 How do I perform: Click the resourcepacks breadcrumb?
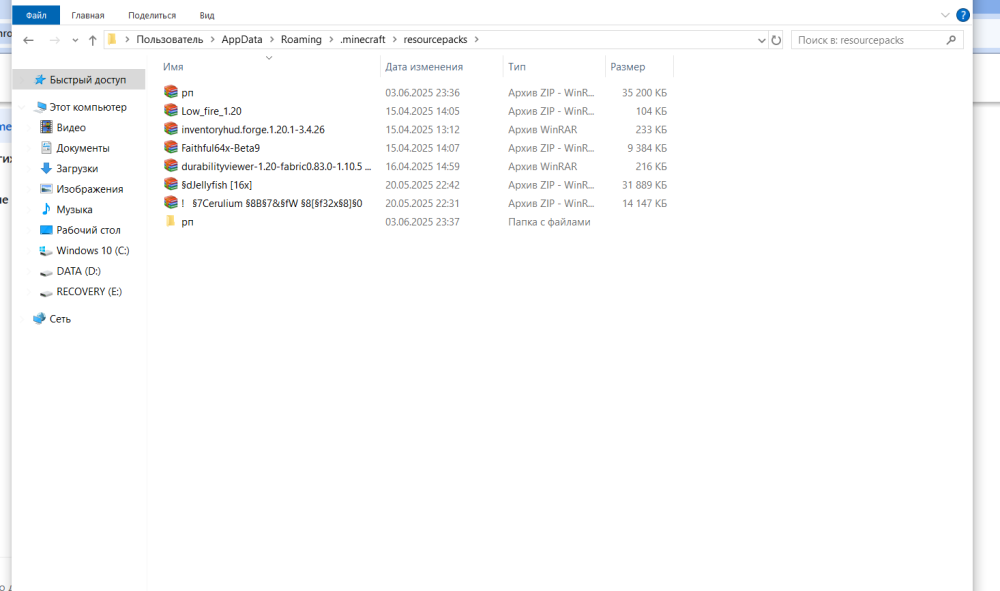pos(435,40)
